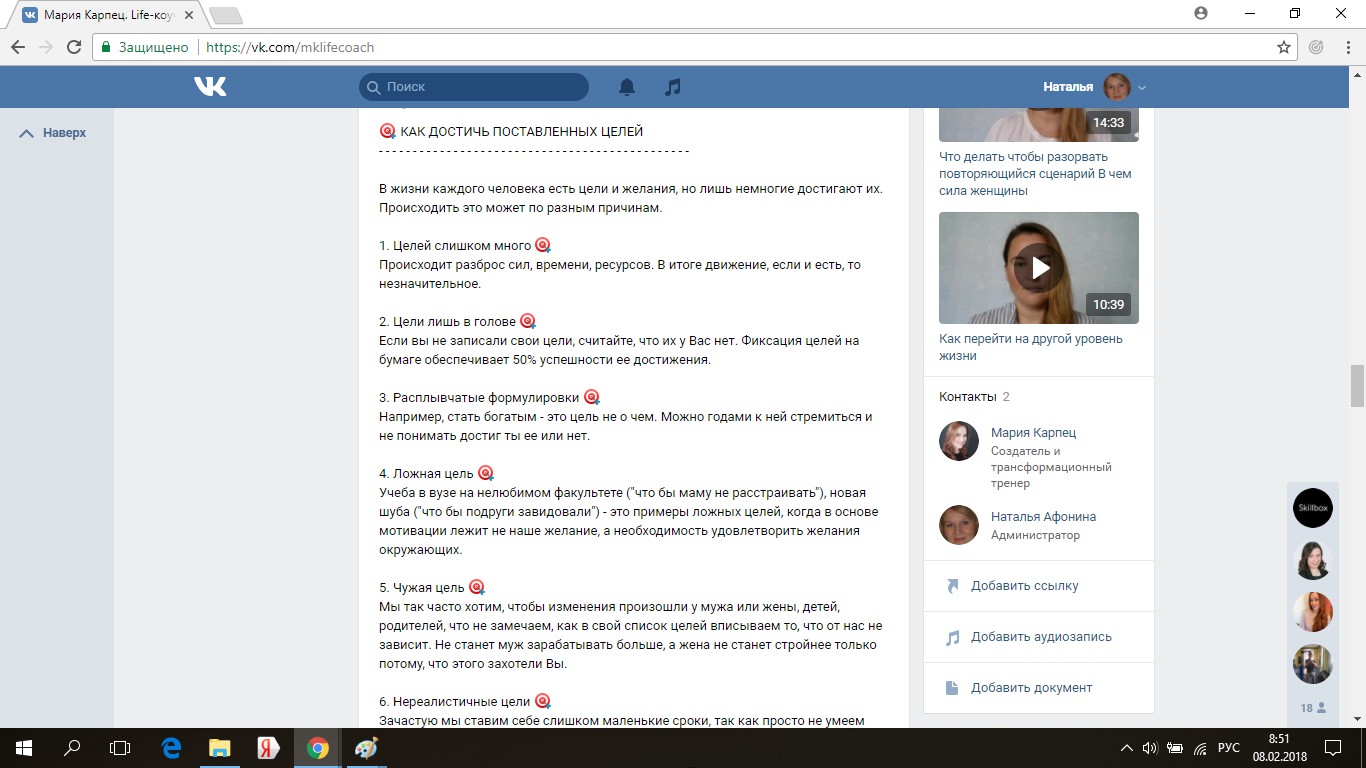Click the browser back arrow
1366x768 pixels.
click(18, 47)
